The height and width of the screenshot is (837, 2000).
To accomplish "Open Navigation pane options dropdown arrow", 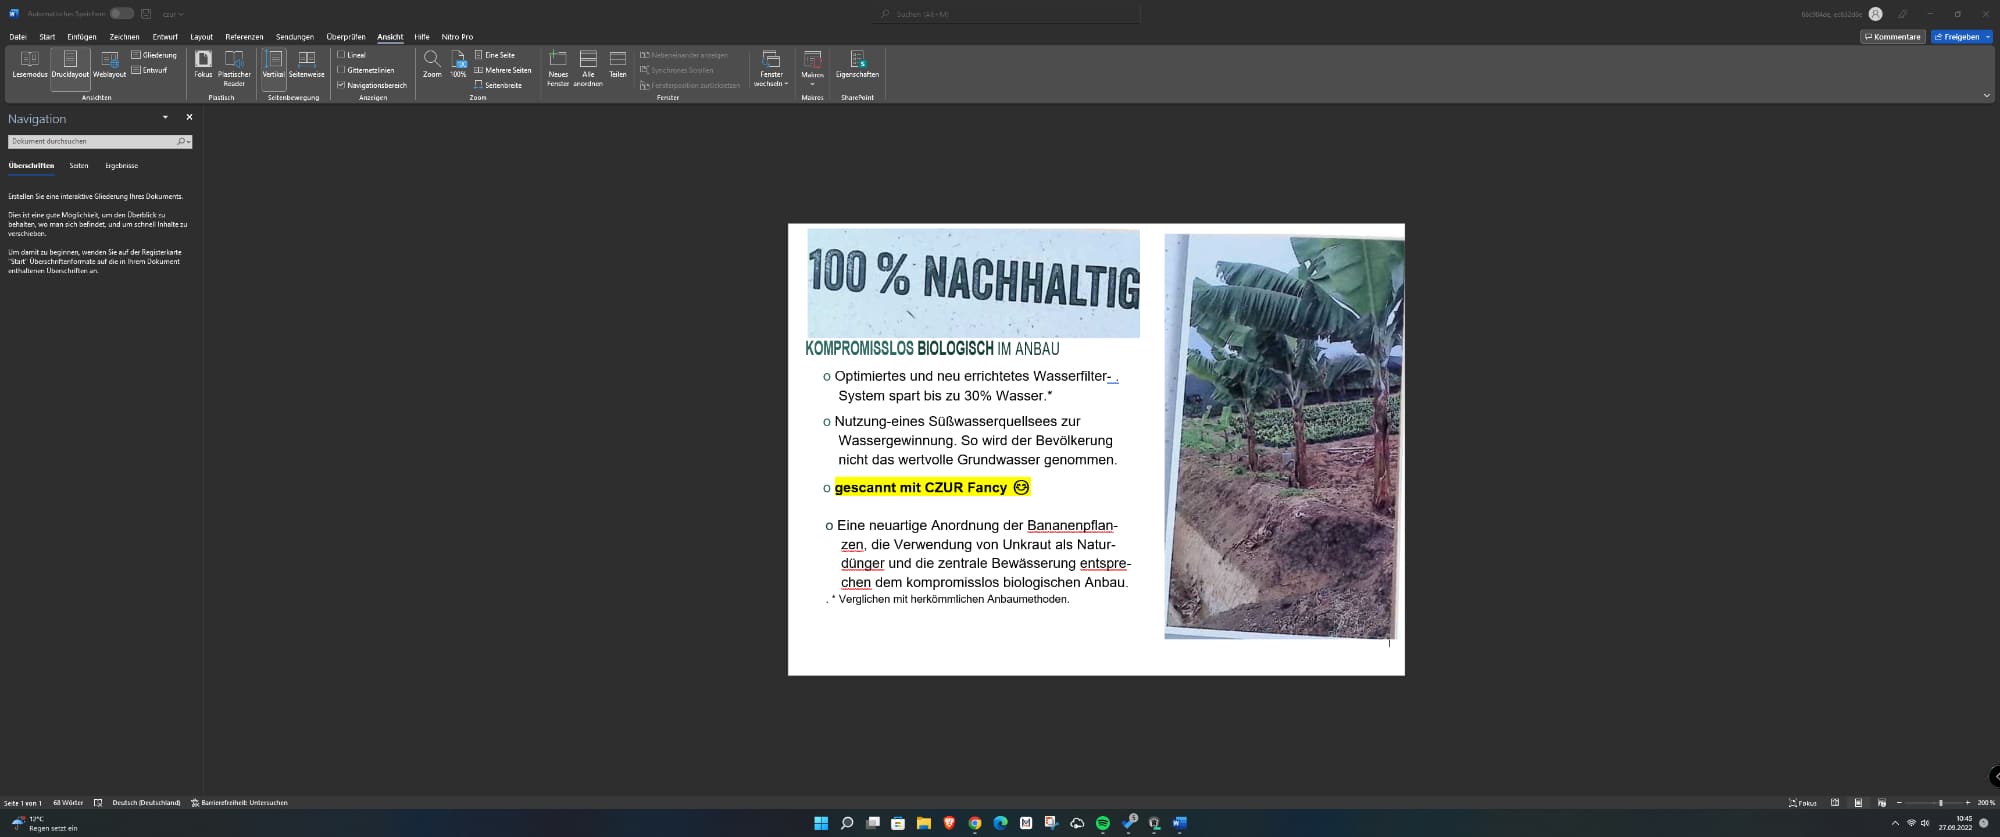I will pyautogui.click(x=165, y=118).
